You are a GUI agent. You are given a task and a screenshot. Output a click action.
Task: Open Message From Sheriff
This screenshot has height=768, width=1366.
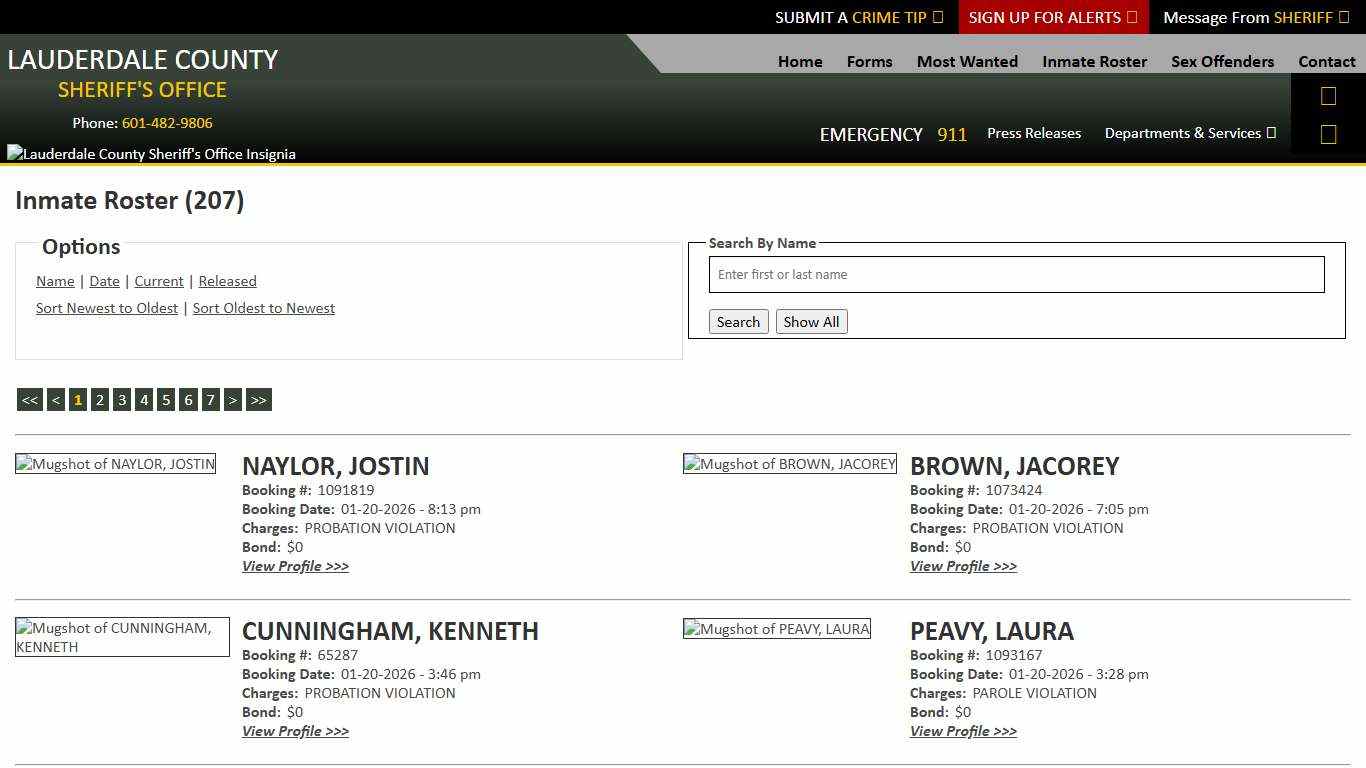point(1248,17)
